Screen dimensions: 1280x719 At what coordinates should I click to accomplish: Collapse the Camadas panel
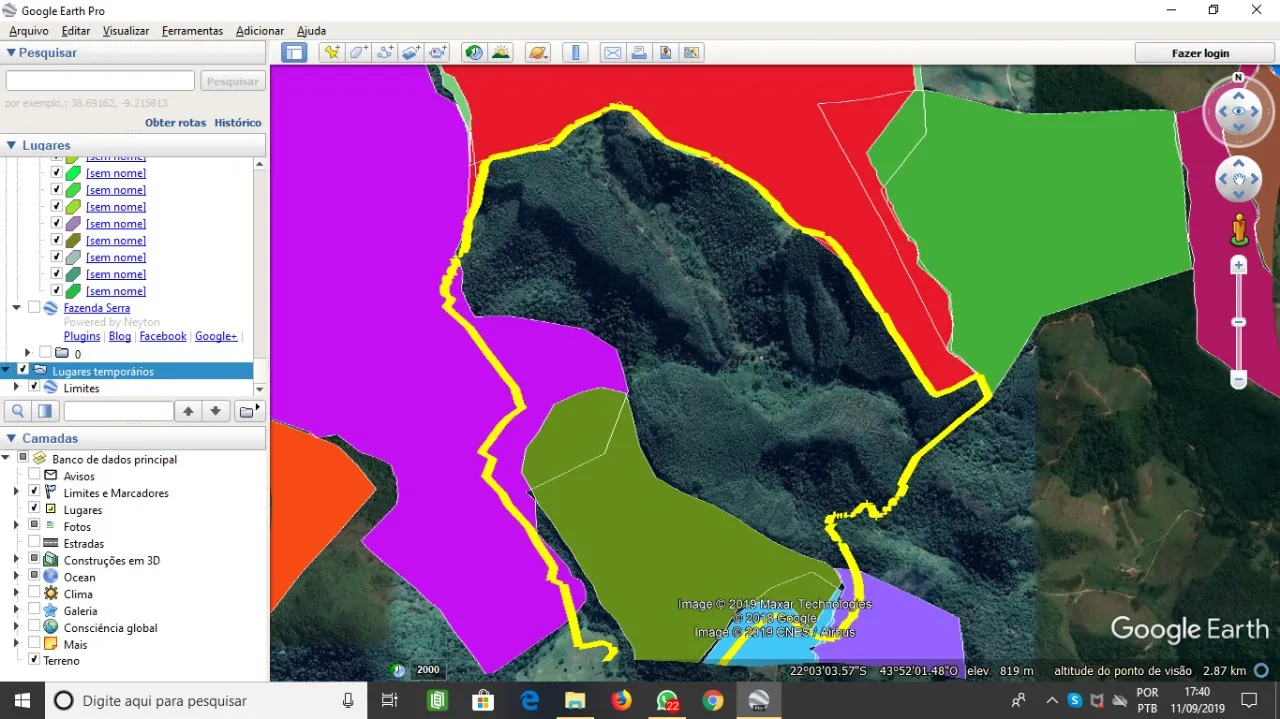11,438
